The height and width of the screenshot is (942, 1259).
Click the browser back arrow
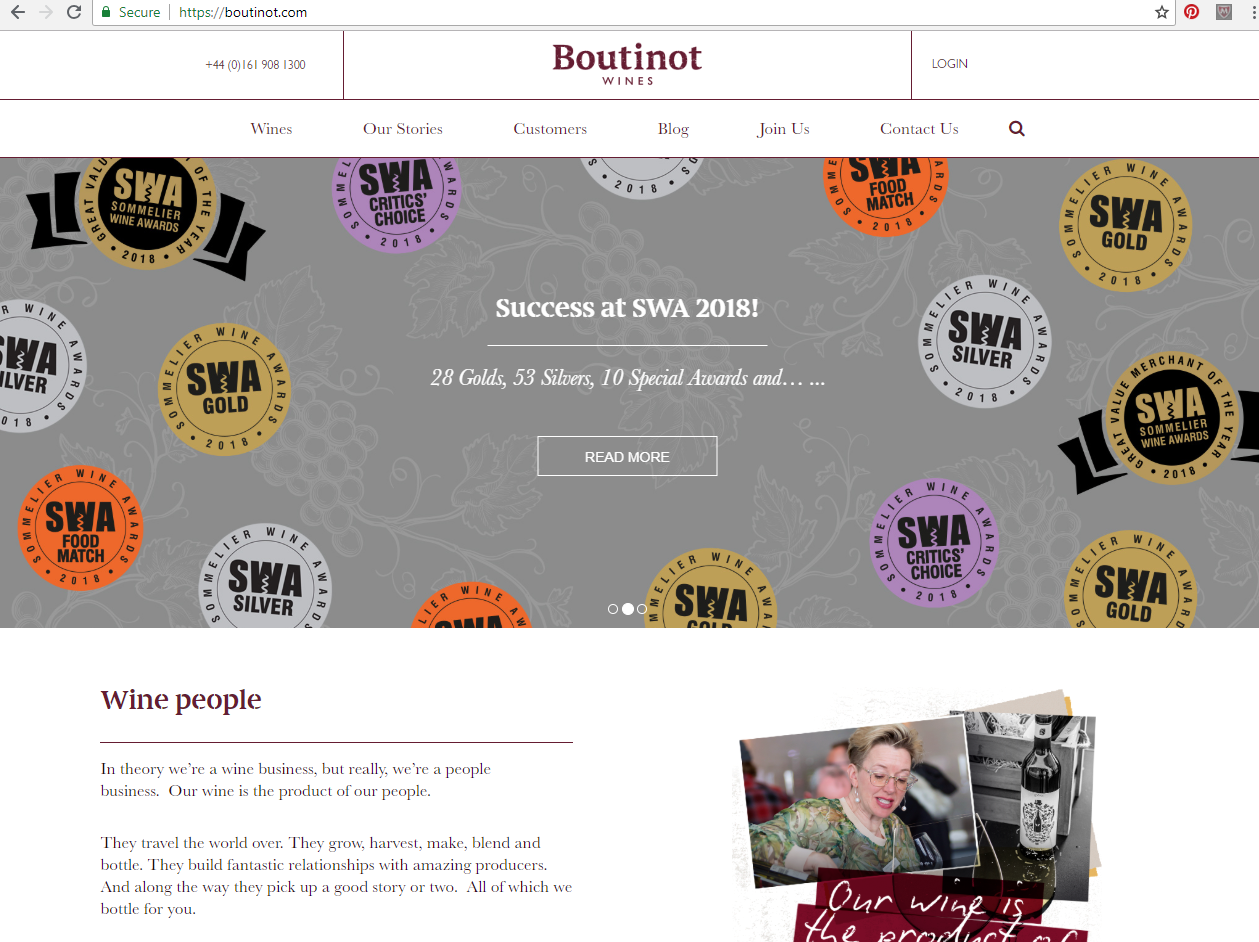pyautogui.click(x=17, y=12)
